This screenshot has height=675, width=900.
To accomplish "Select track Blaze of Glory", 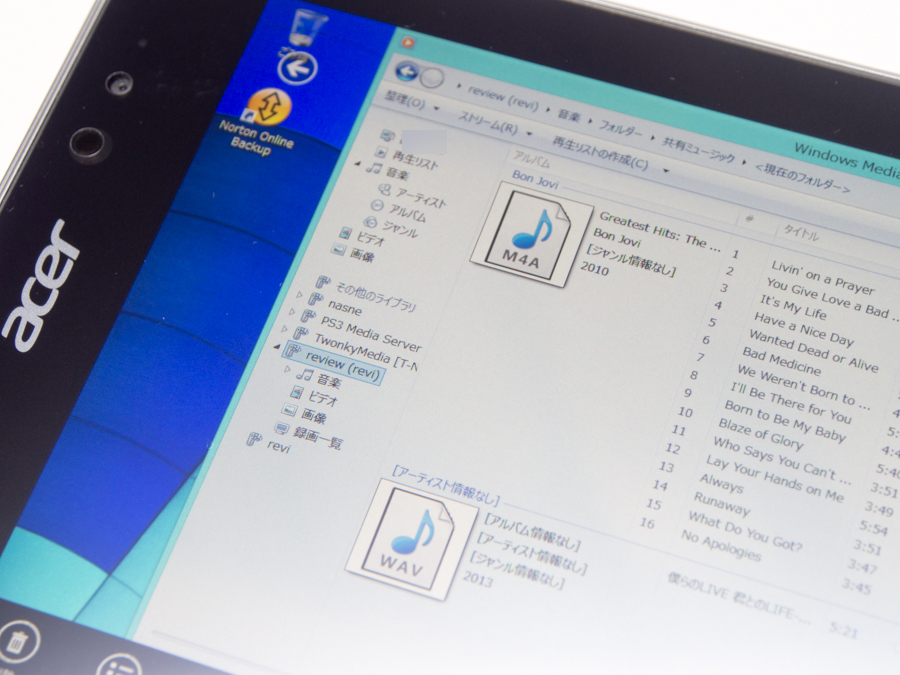I will [x=760, y=433].
